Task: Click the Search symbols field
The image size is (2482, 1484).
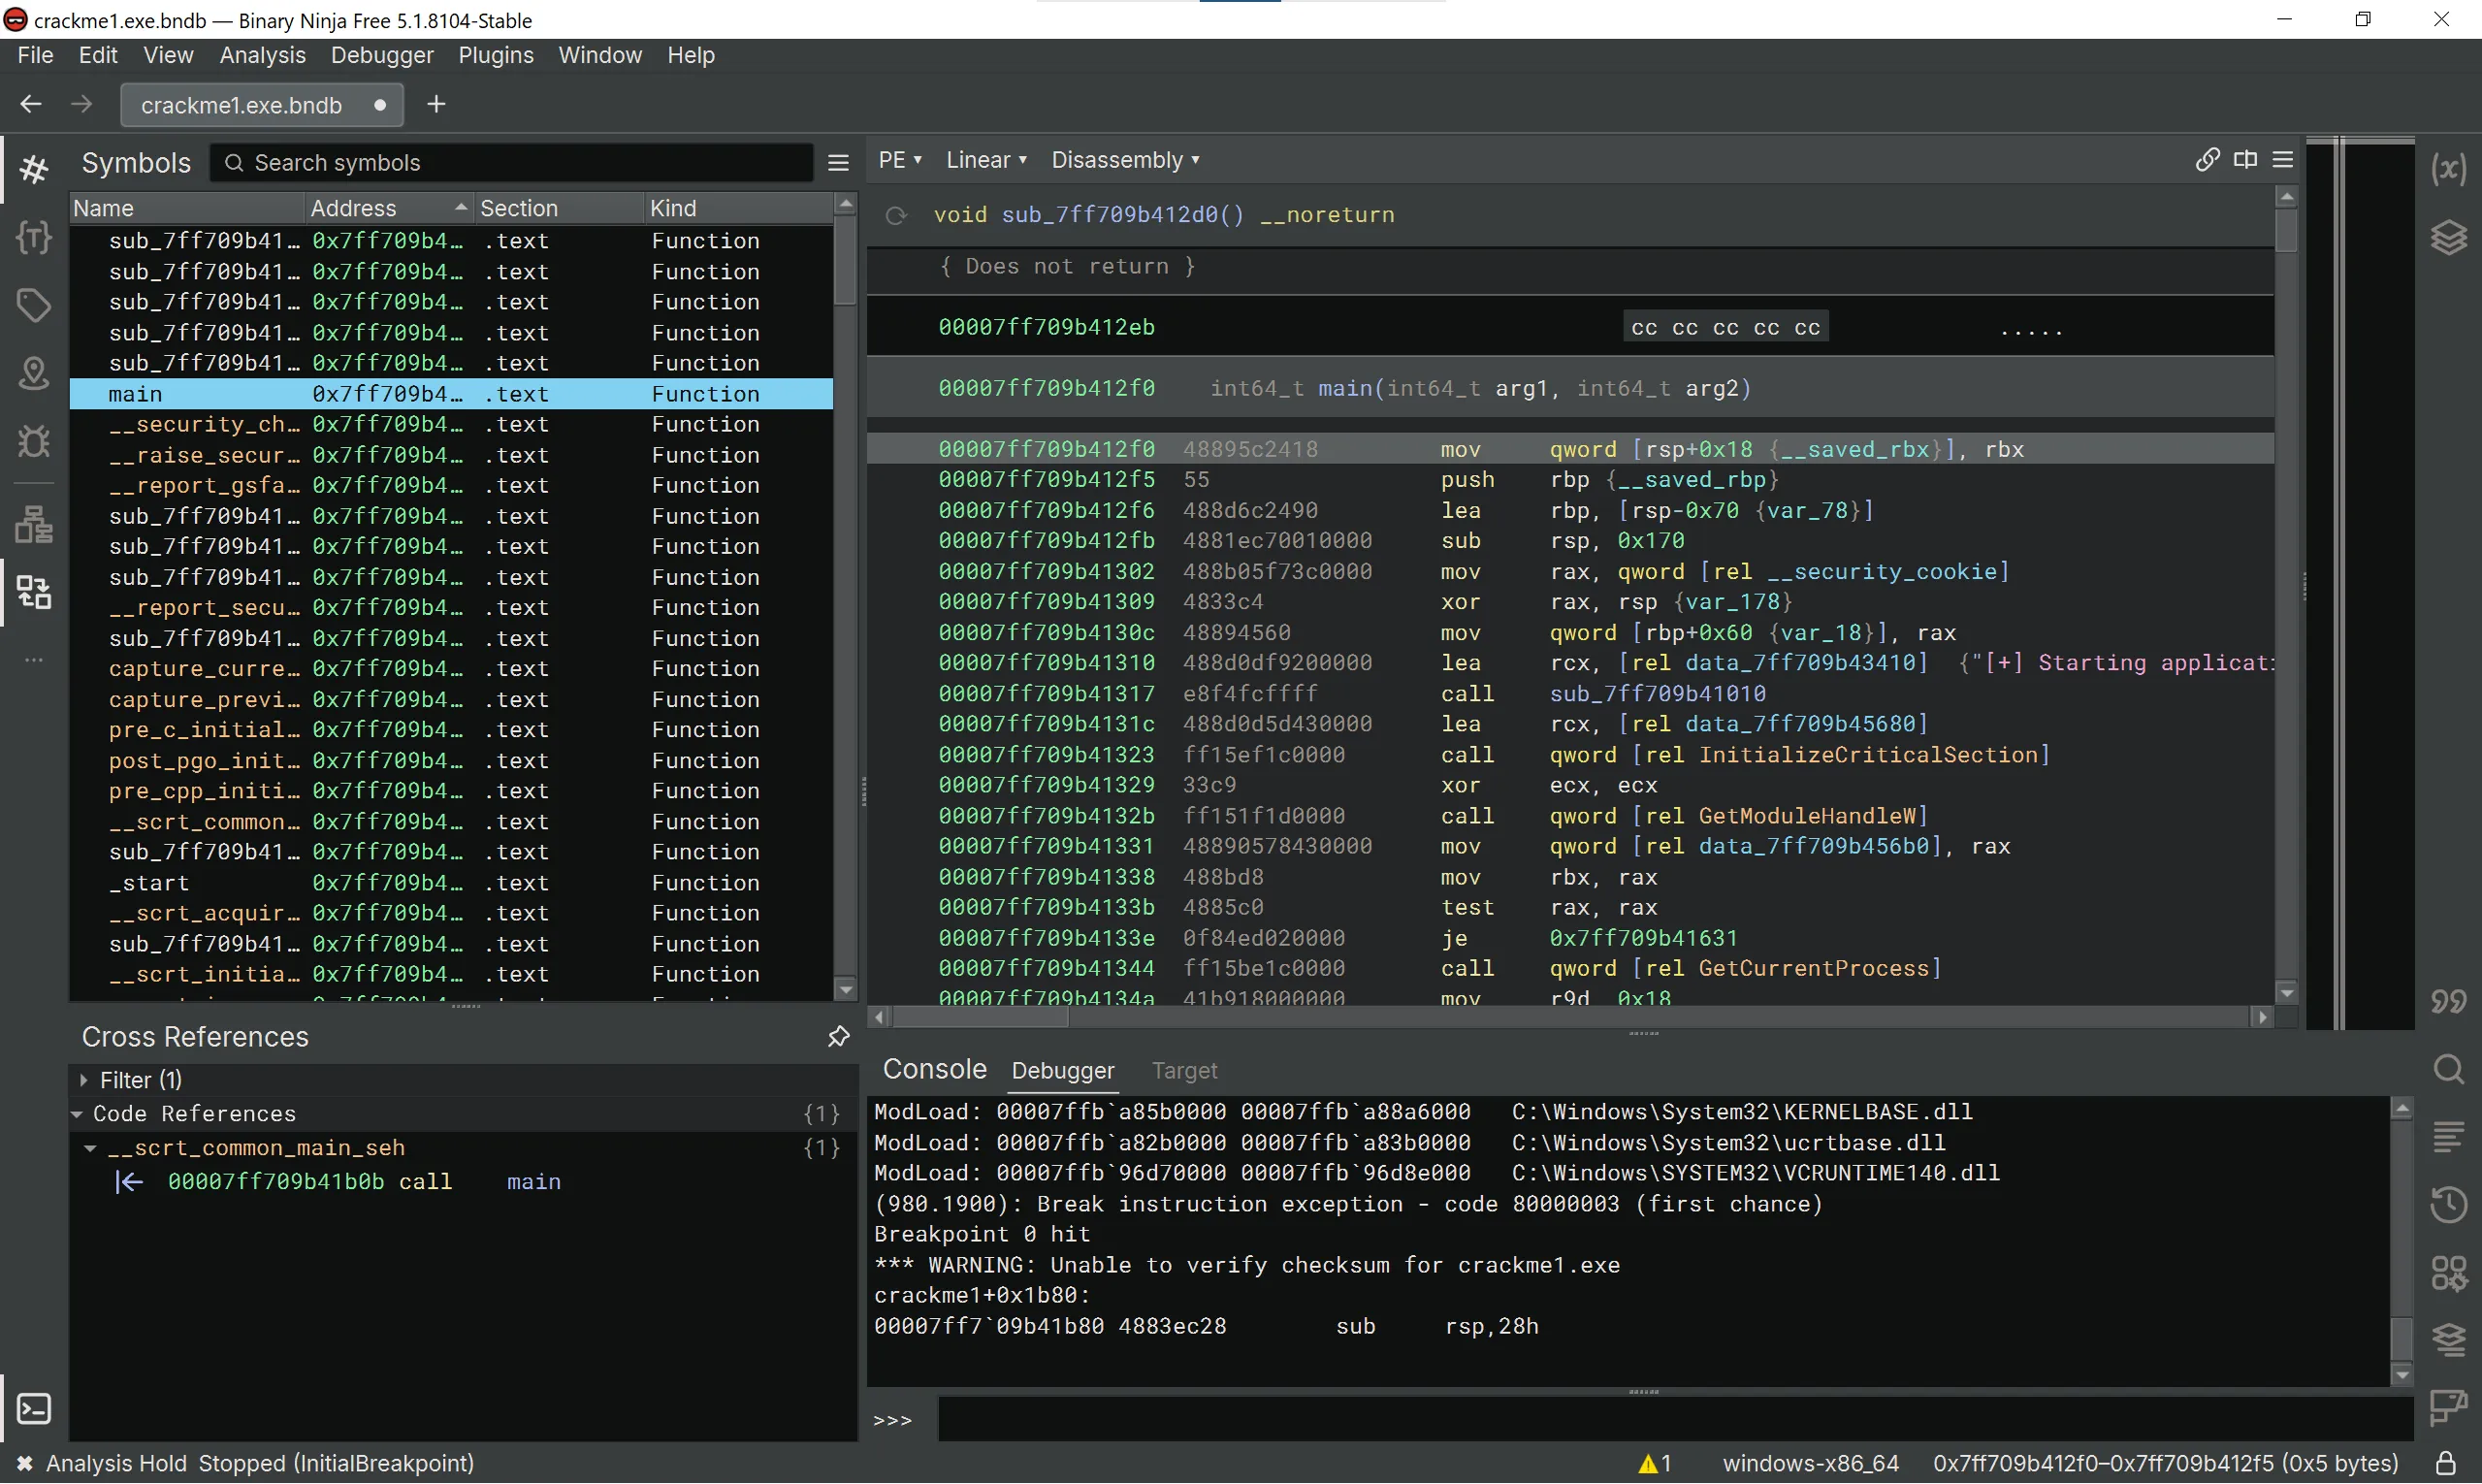Action: point(520,162)
